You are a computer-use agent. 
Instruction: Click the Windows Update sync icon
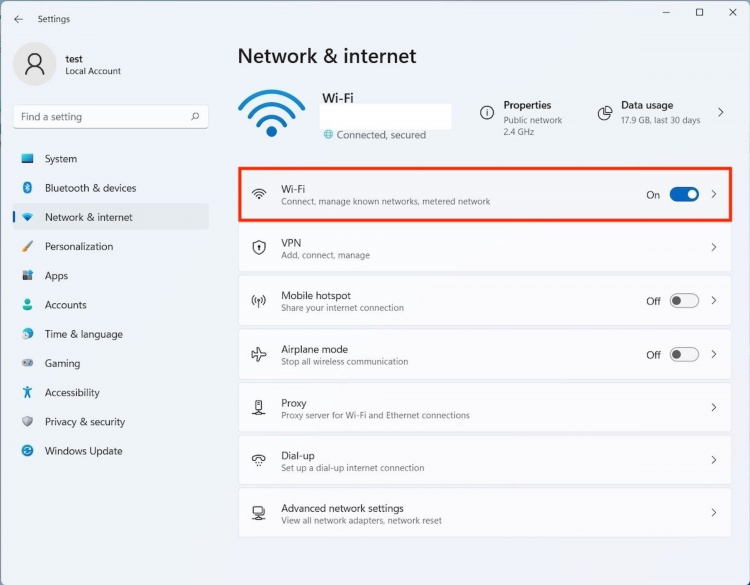click(x=27, y=450)
